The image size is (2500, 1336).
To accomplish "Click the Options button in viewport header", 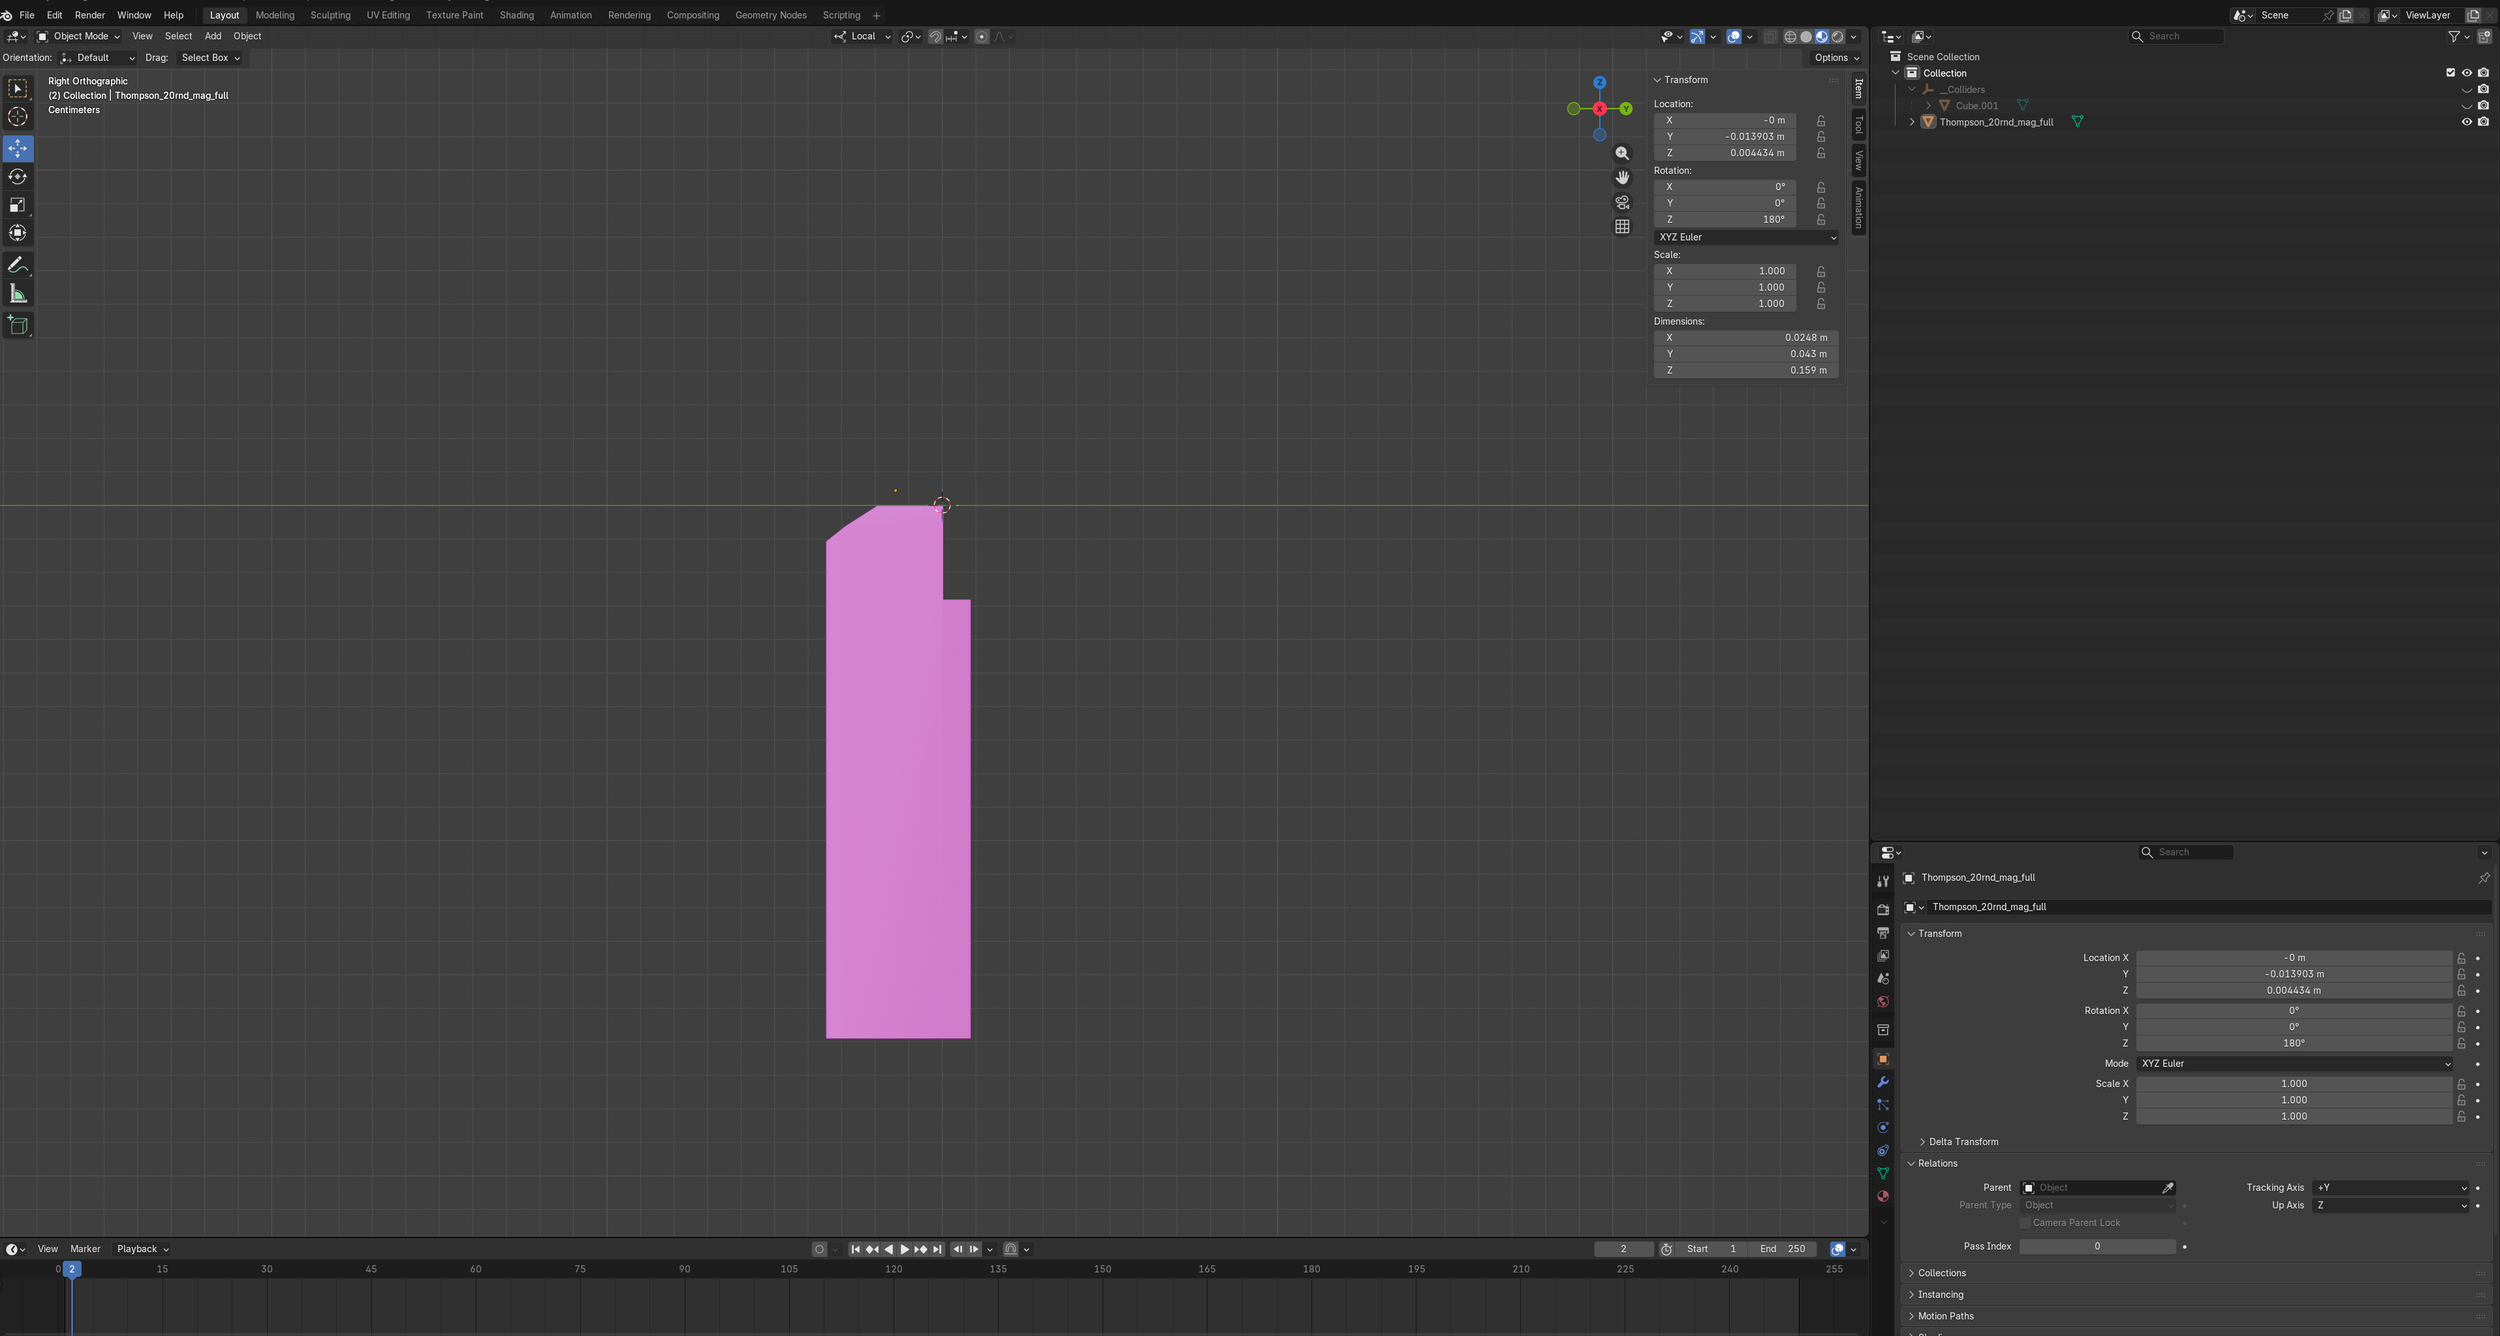I will coord(1836,58).
